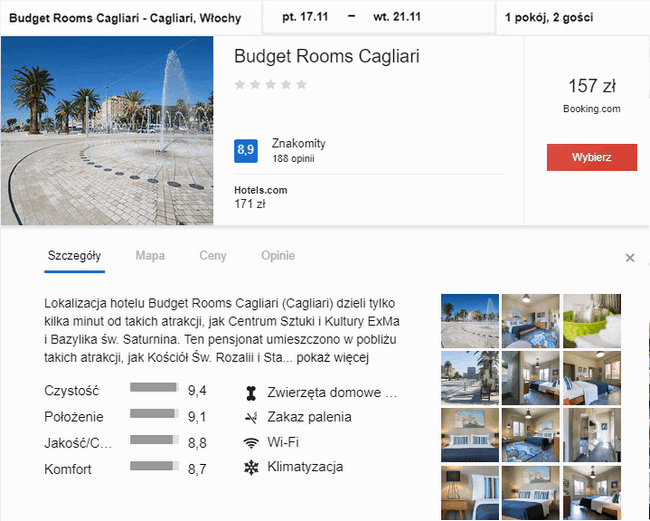Open the Ceny tab

(x=212, y=256)
